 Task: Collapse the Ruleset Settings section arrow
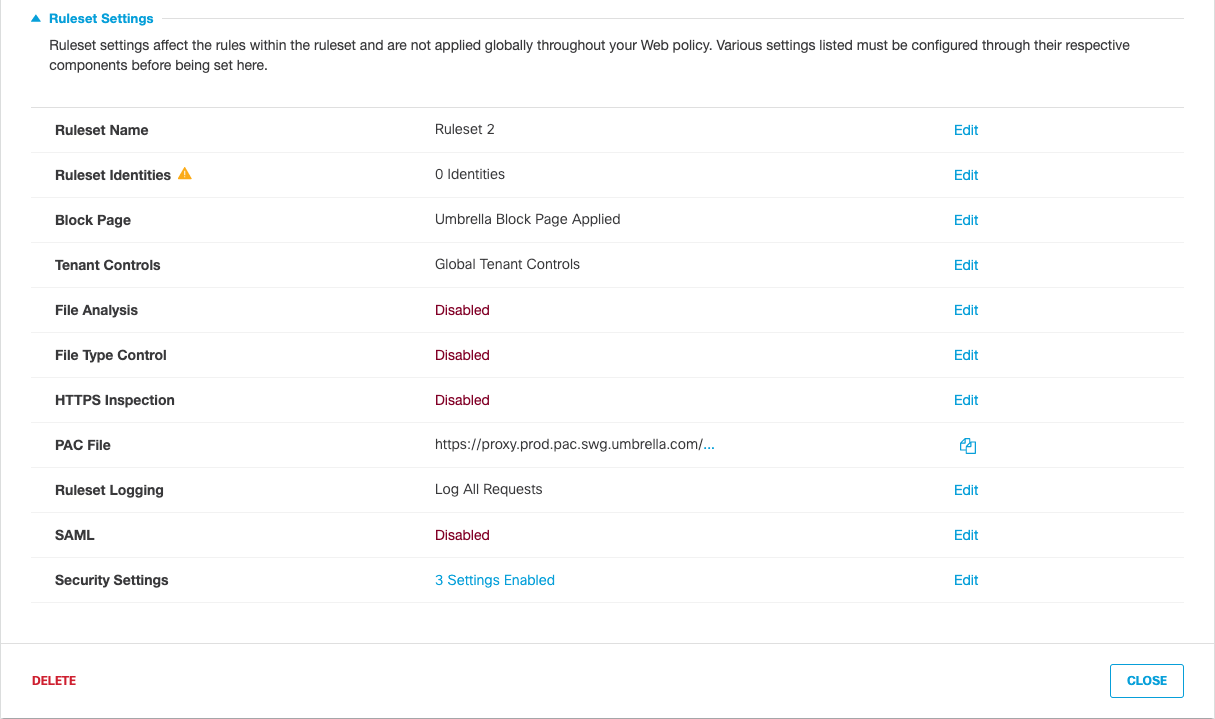(36, 18)
